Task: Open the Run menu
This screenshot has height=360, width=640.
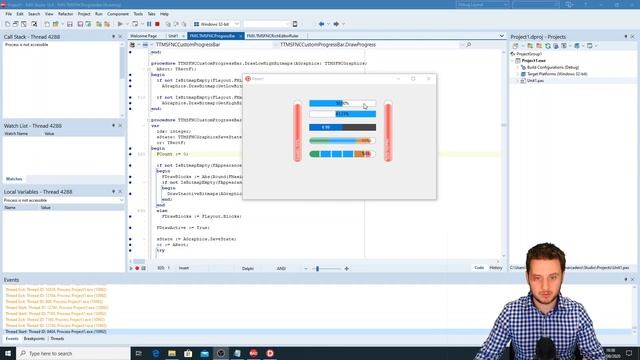Action: (x=99, y=14)
